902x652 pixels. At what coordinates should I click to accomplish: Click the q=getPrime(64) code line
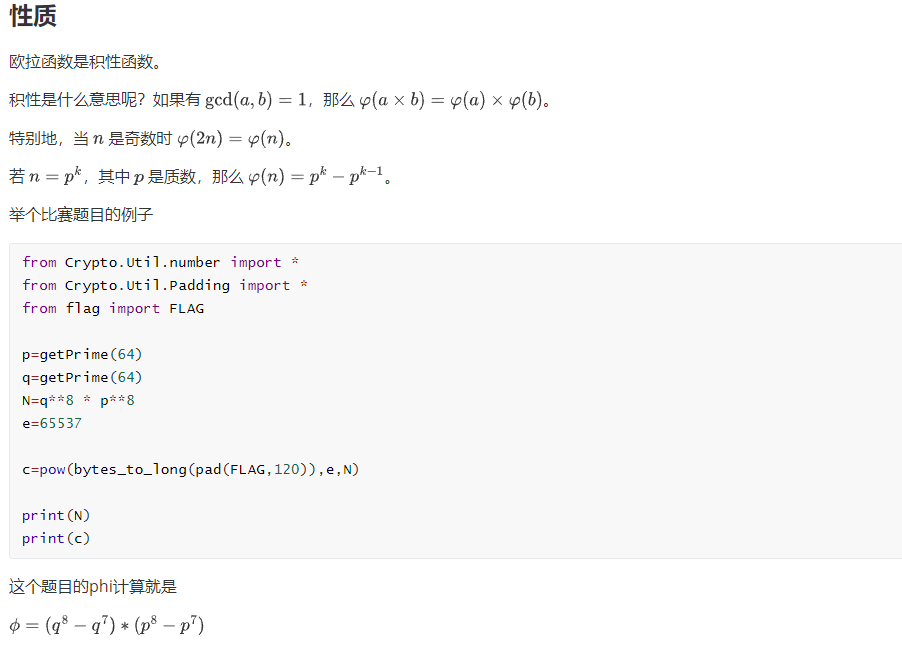click(x=82, y=377)
